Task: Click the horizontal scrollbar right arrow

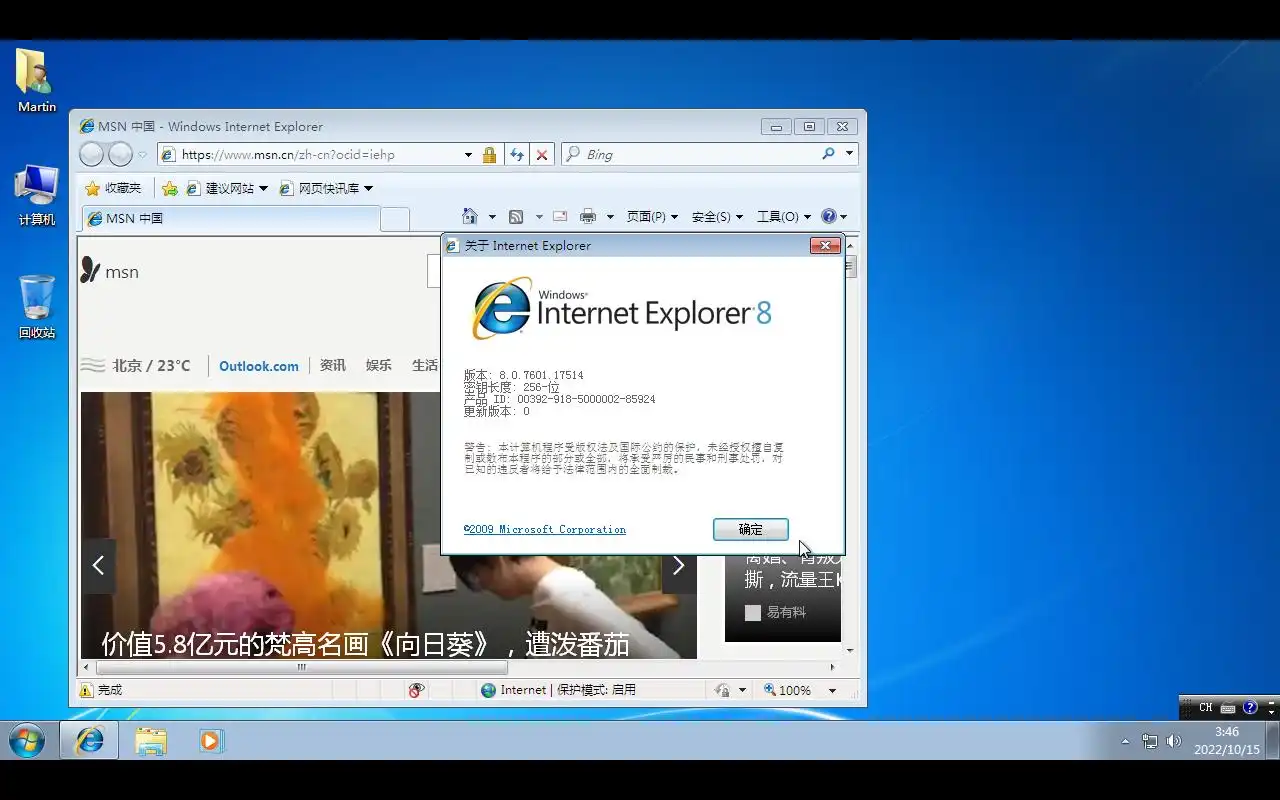Action: click(832, 667)
